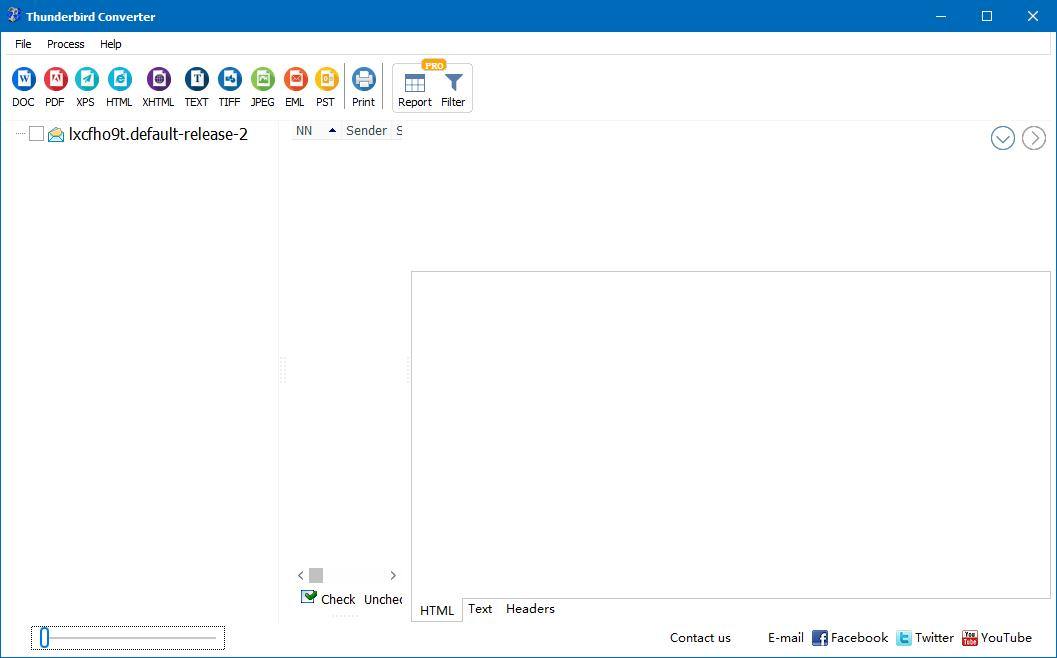Open the Process menu
This screenshot has height=658, width=1057.
coord(65,44)
